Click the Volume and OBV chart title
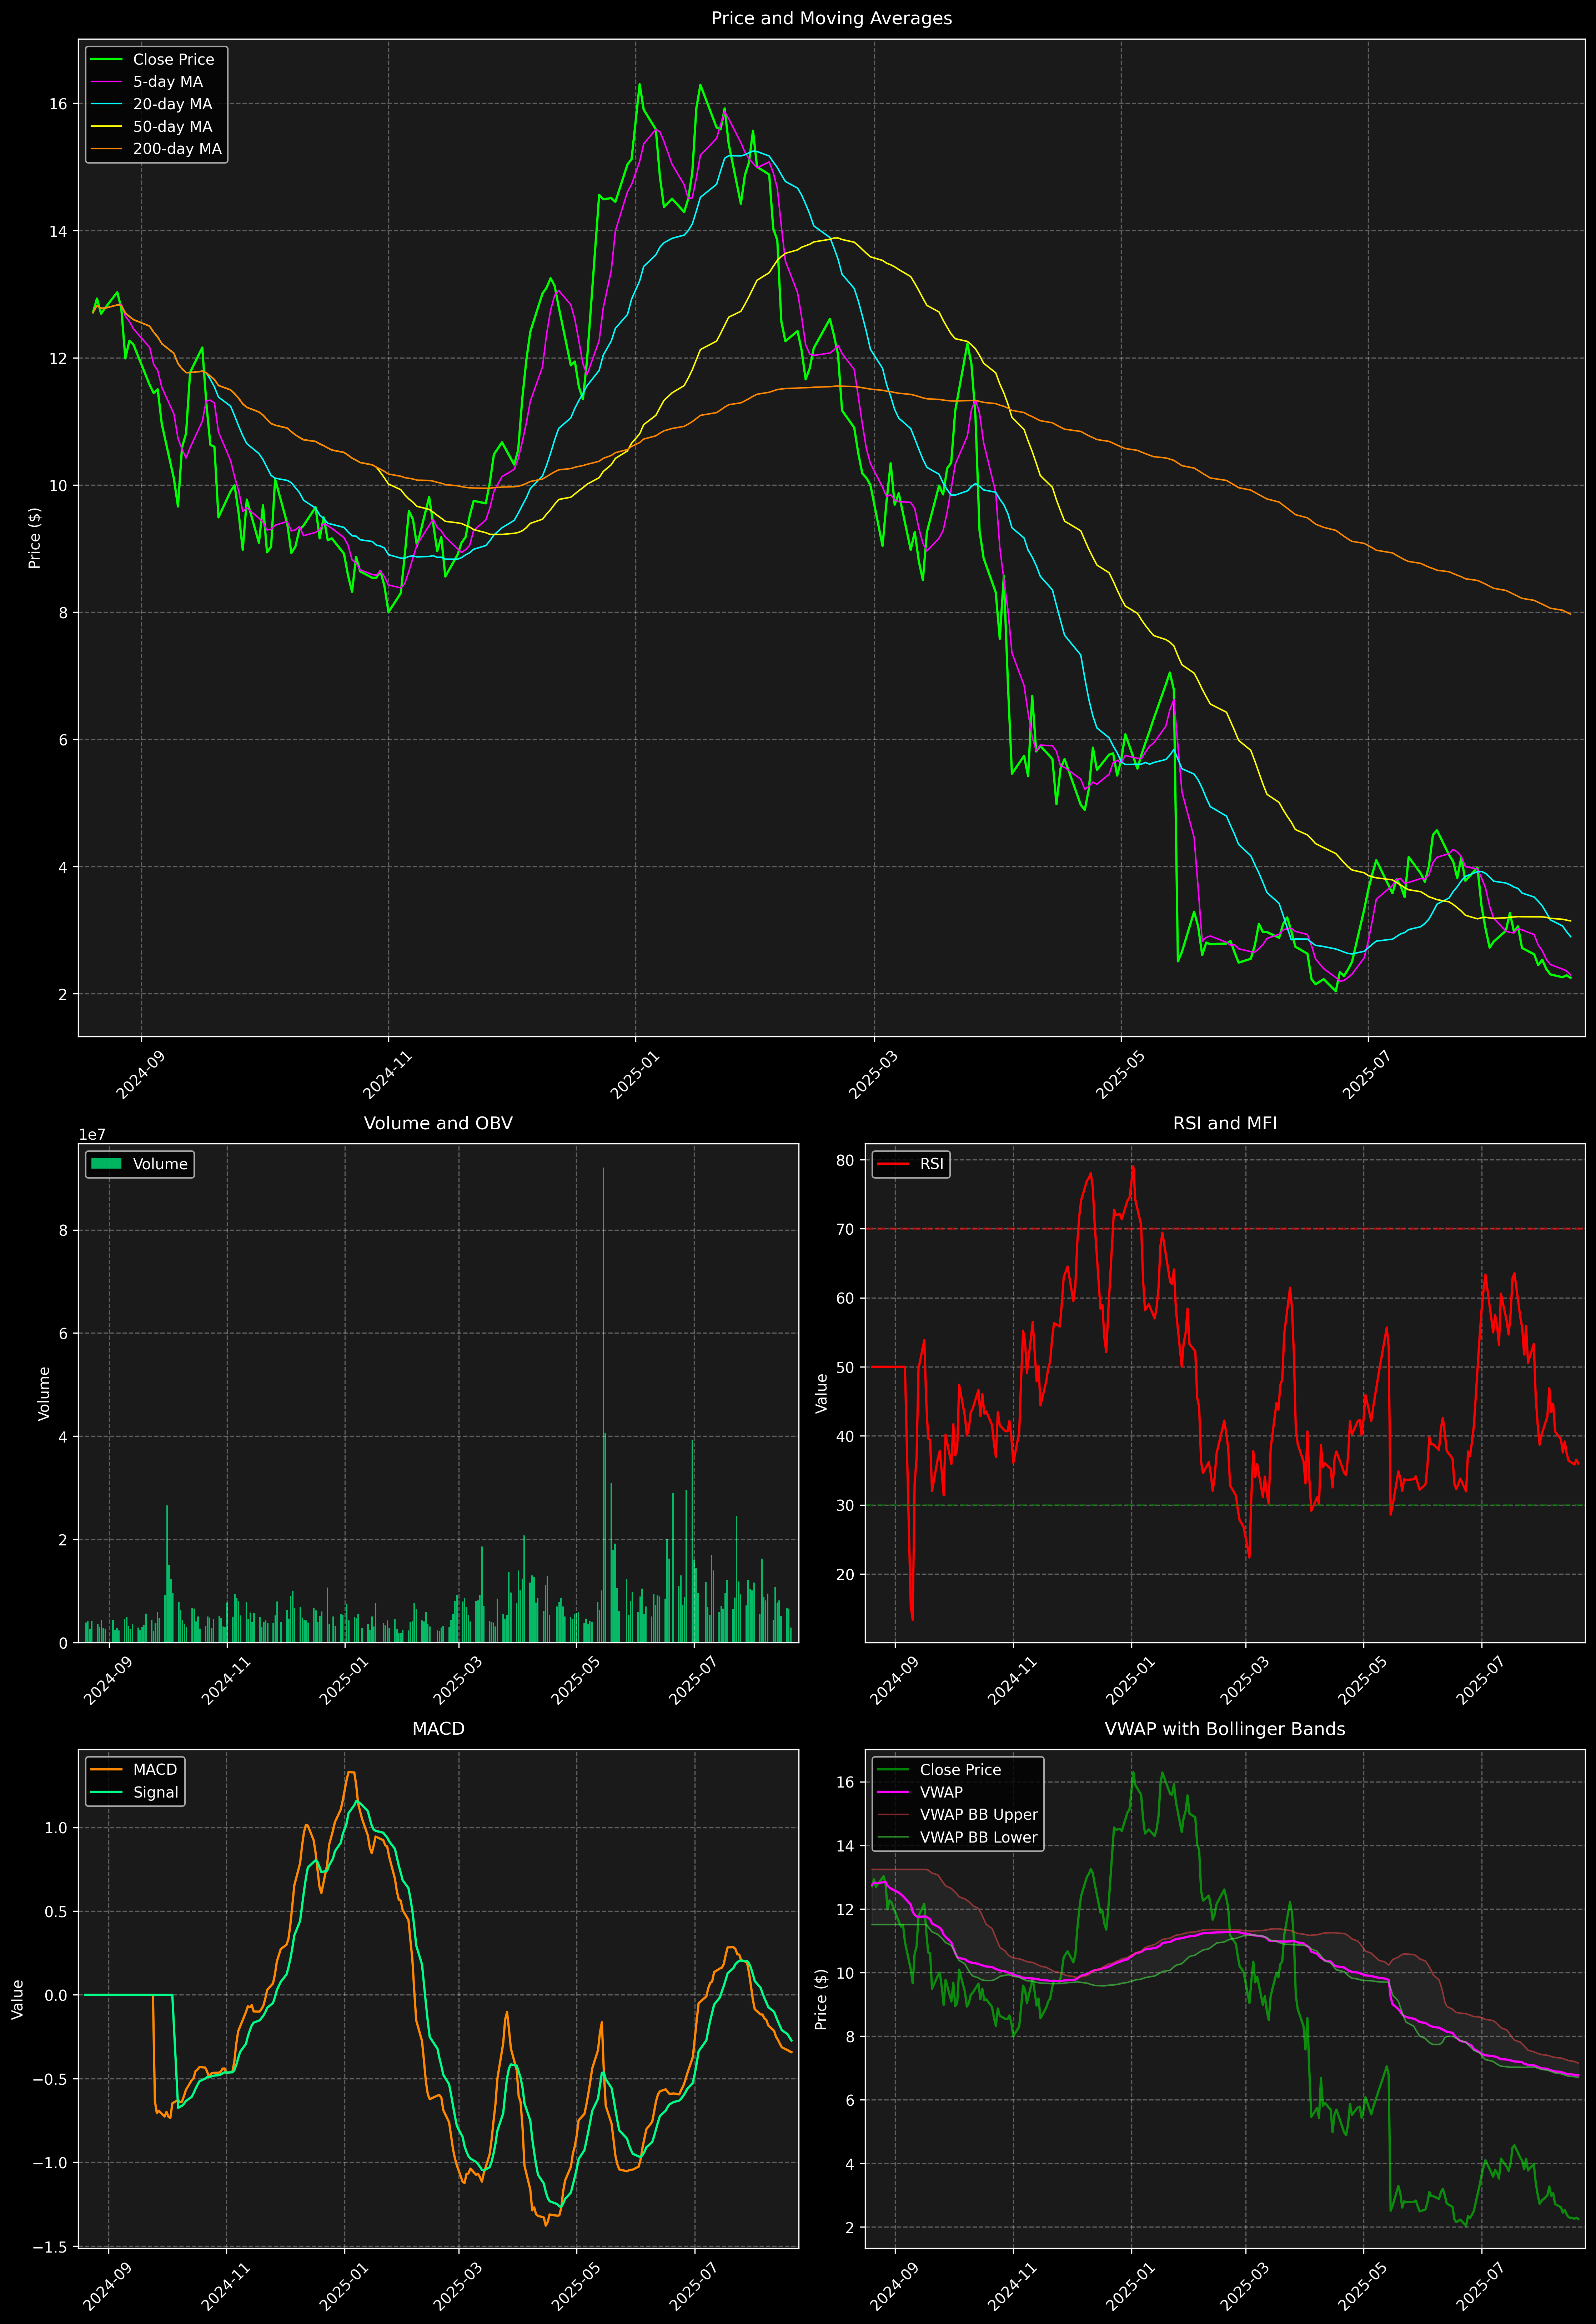Image resolution: width=1596 pixels, height=2324 pixels. 438,1123
